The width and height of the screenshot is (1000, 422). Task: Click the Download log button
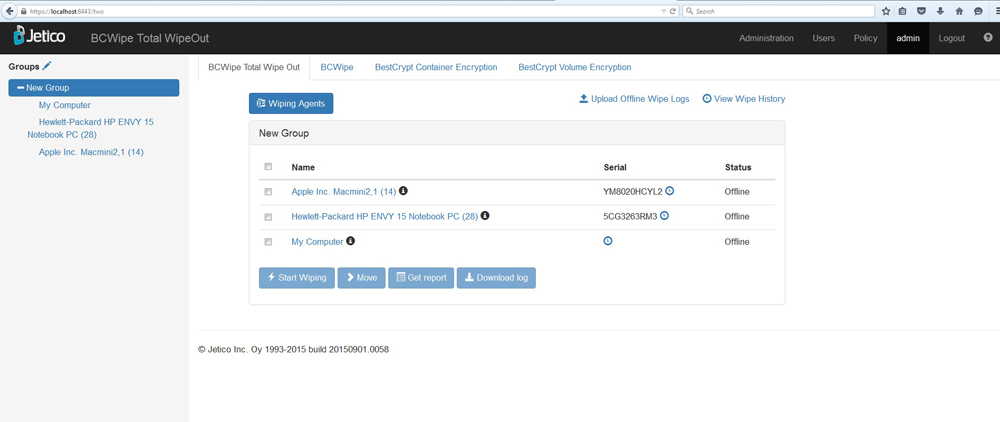[496, 278]
